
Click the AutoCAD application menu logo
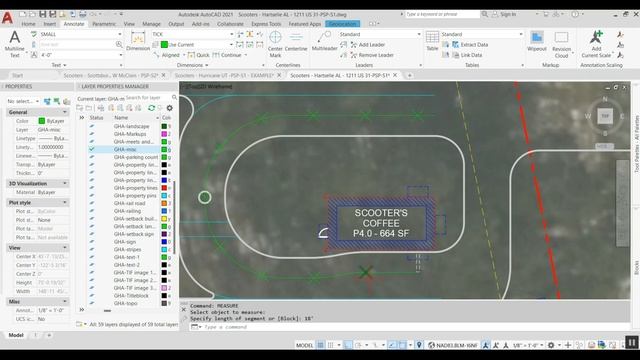point(7,18)
